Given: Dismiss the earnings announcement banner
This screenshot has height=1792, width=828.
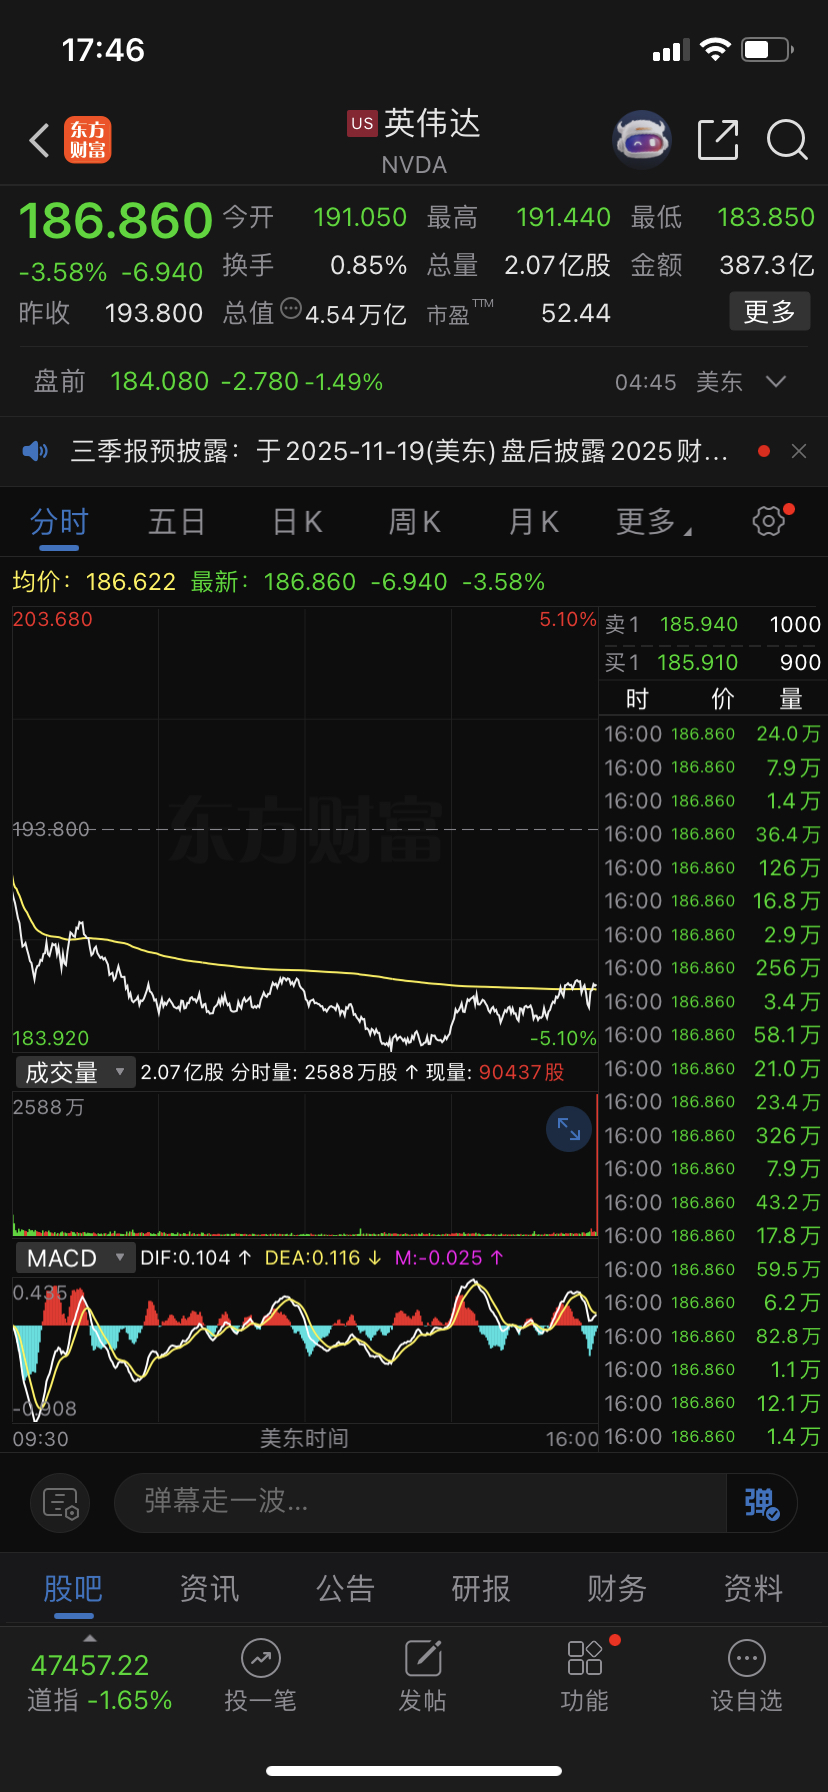Looking at the screenshot, I should [799, 451].
